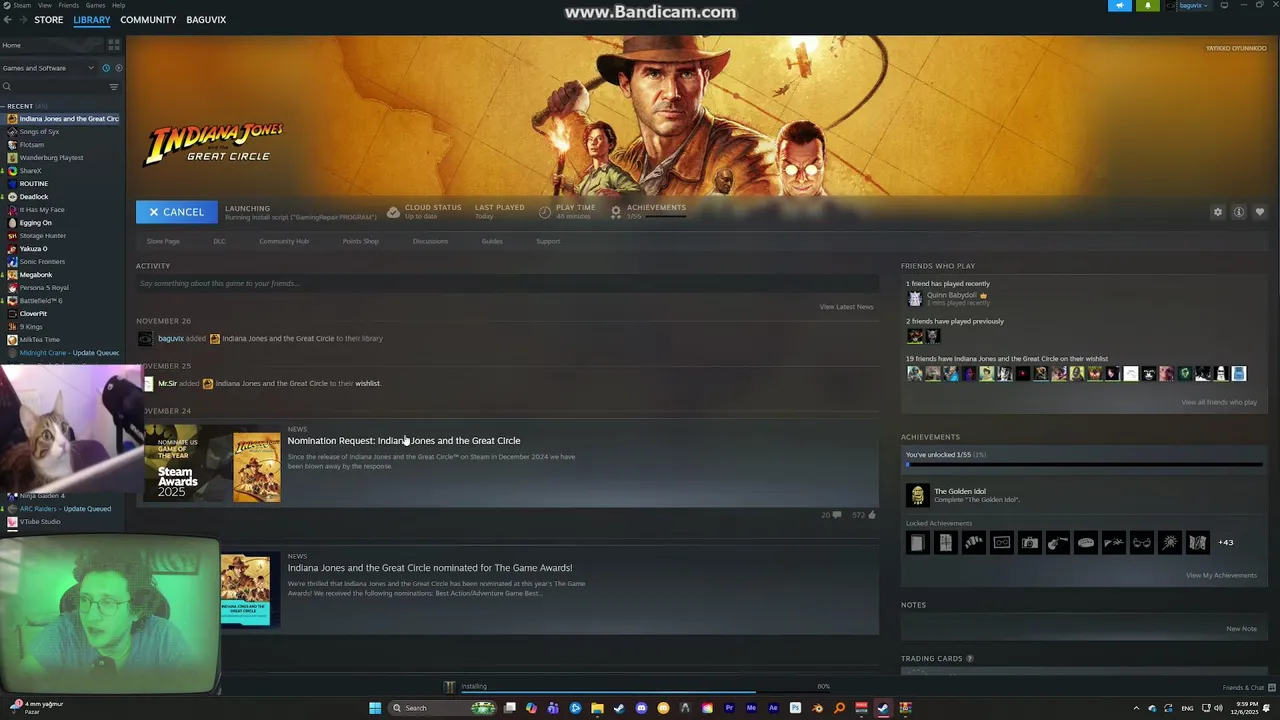Screen dimensions: 1280x720
Task: Open the Friends menu
Action: 70,5
